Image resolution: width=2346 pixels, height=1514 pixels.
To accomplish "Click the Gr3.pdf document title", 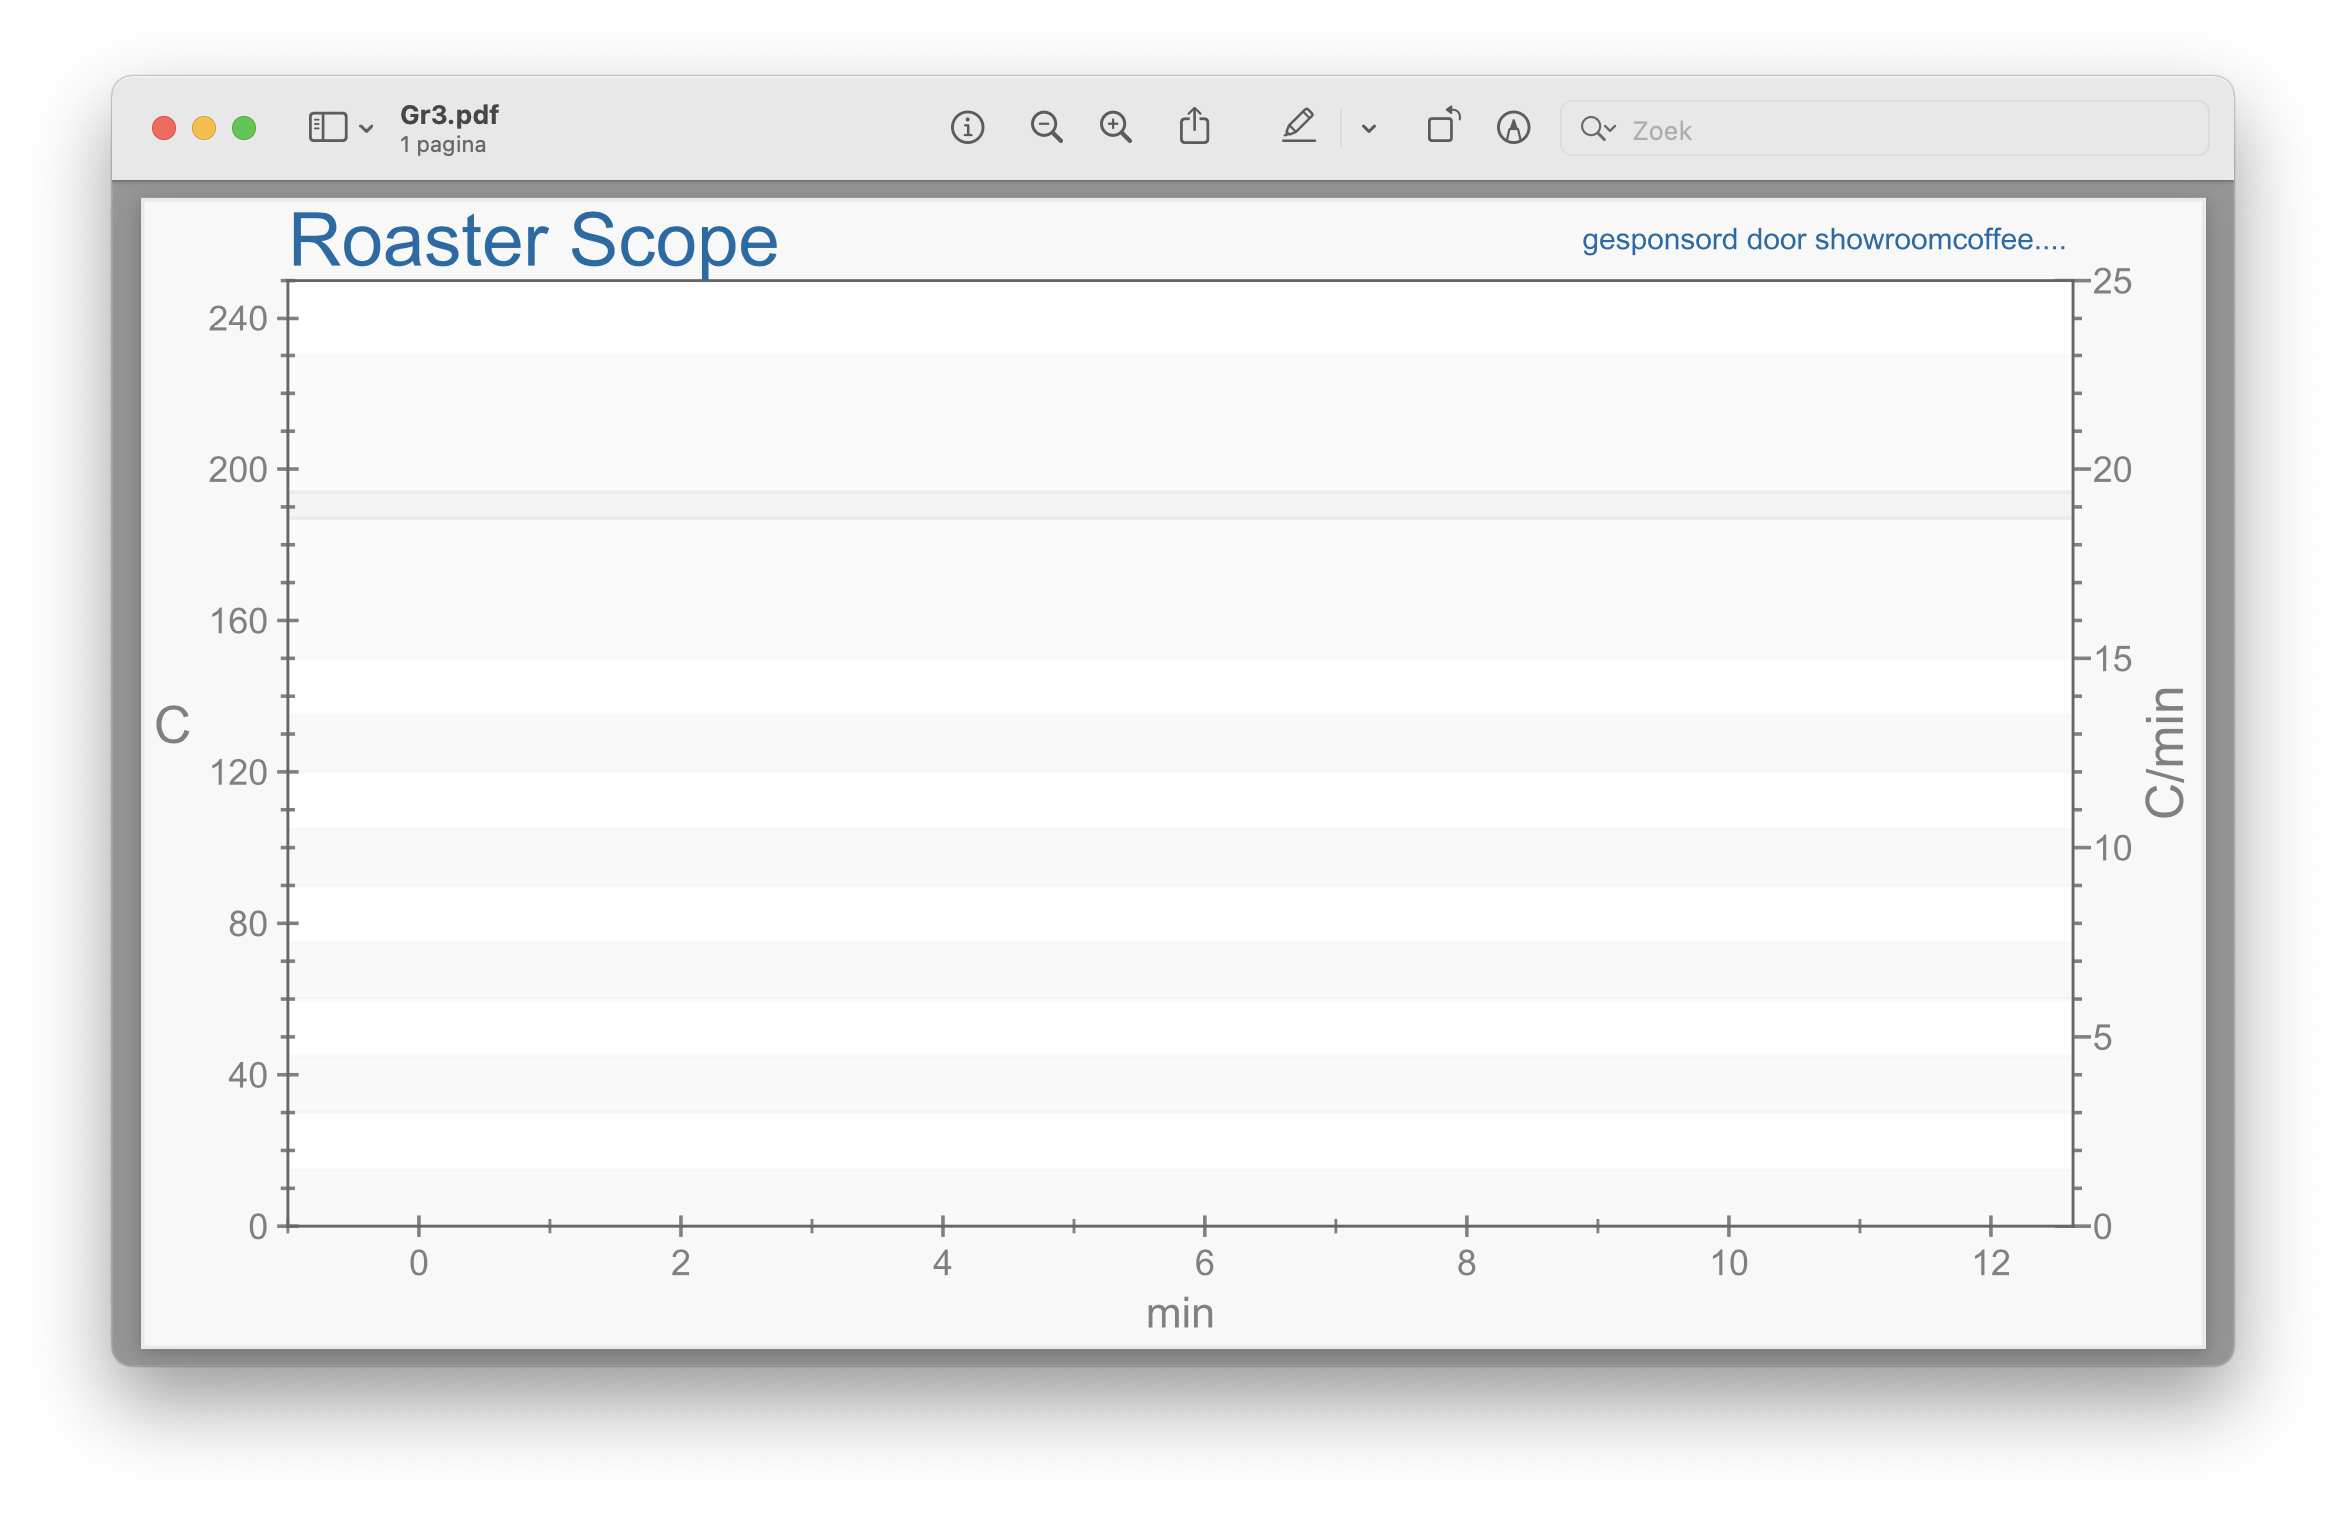I will [449, 115].
